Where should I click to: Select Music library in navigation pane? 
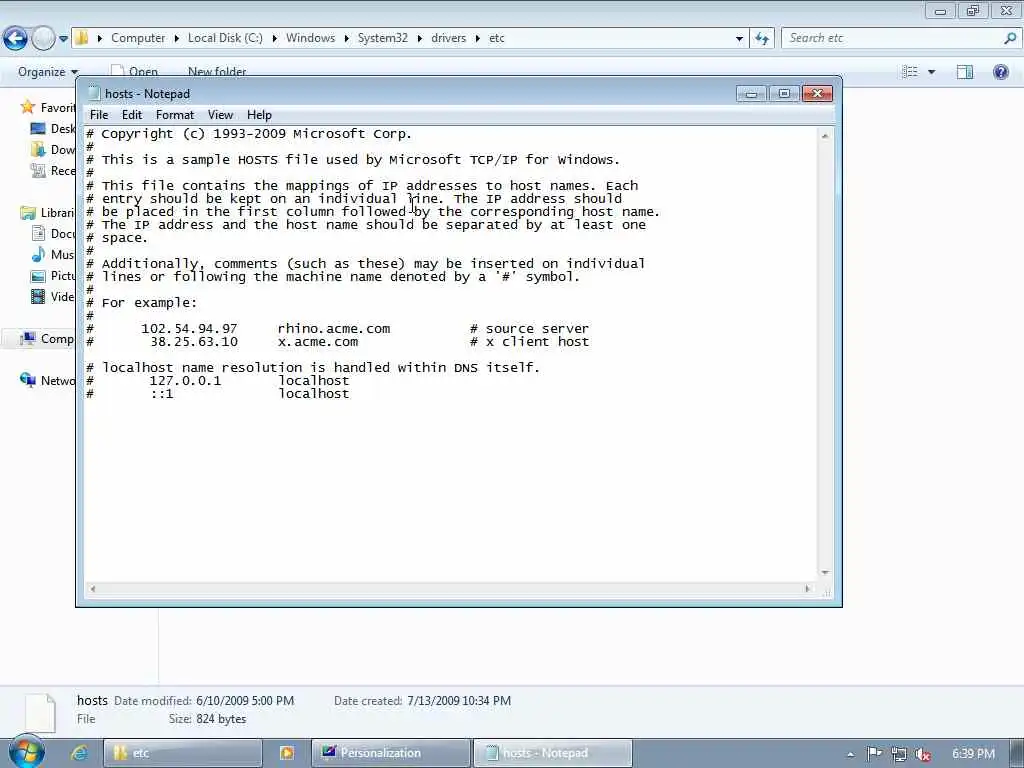[x=53, y=255]
